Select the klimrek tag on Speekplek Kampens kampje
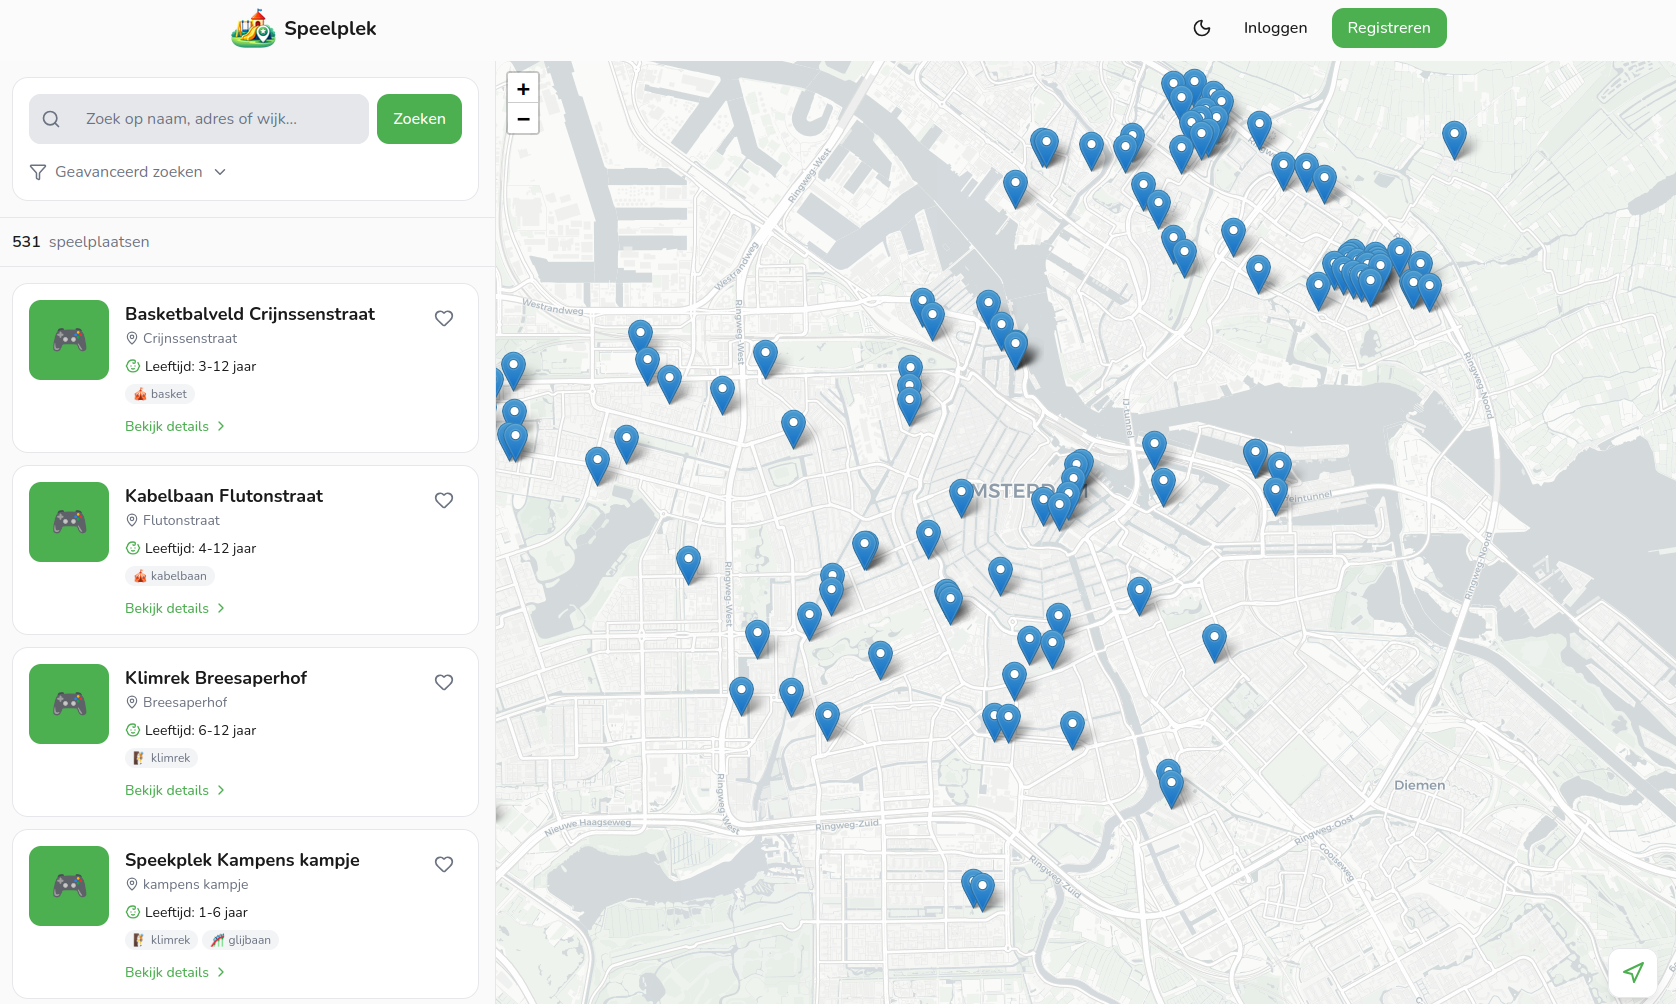Screen dimensions: 1676x1004 162,940
